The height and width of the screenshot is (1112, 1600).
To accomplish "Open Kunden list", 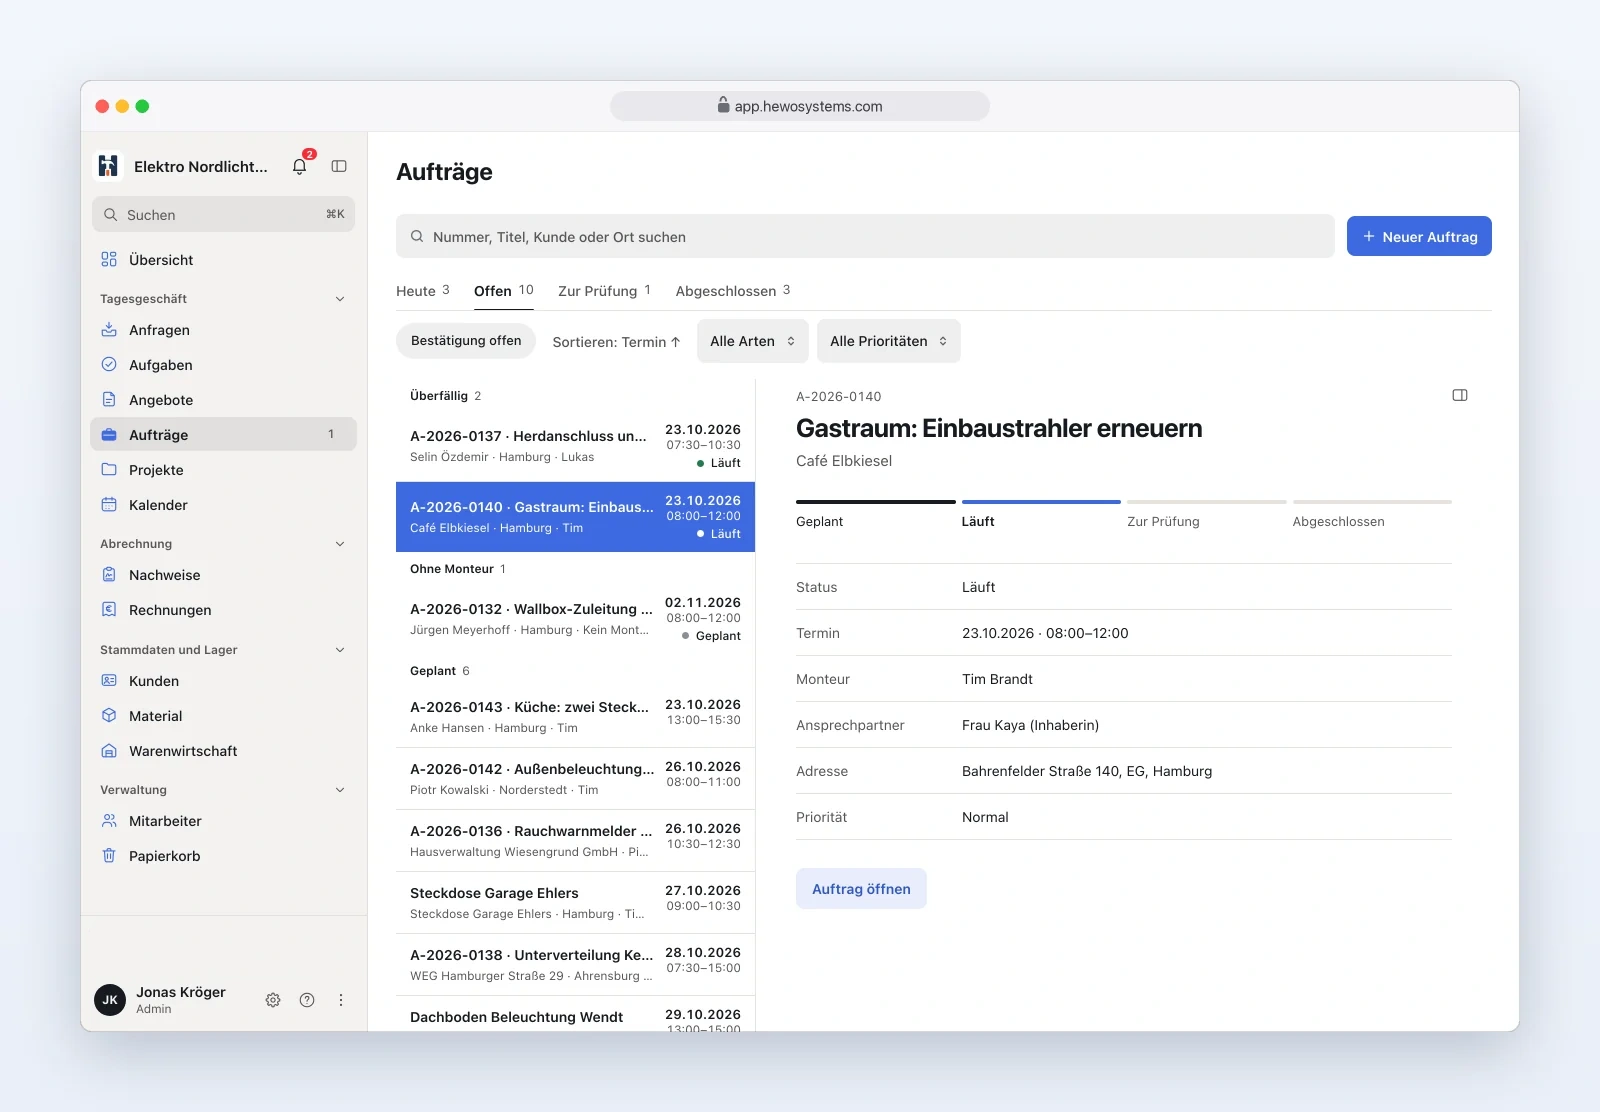I will point(224,681).
